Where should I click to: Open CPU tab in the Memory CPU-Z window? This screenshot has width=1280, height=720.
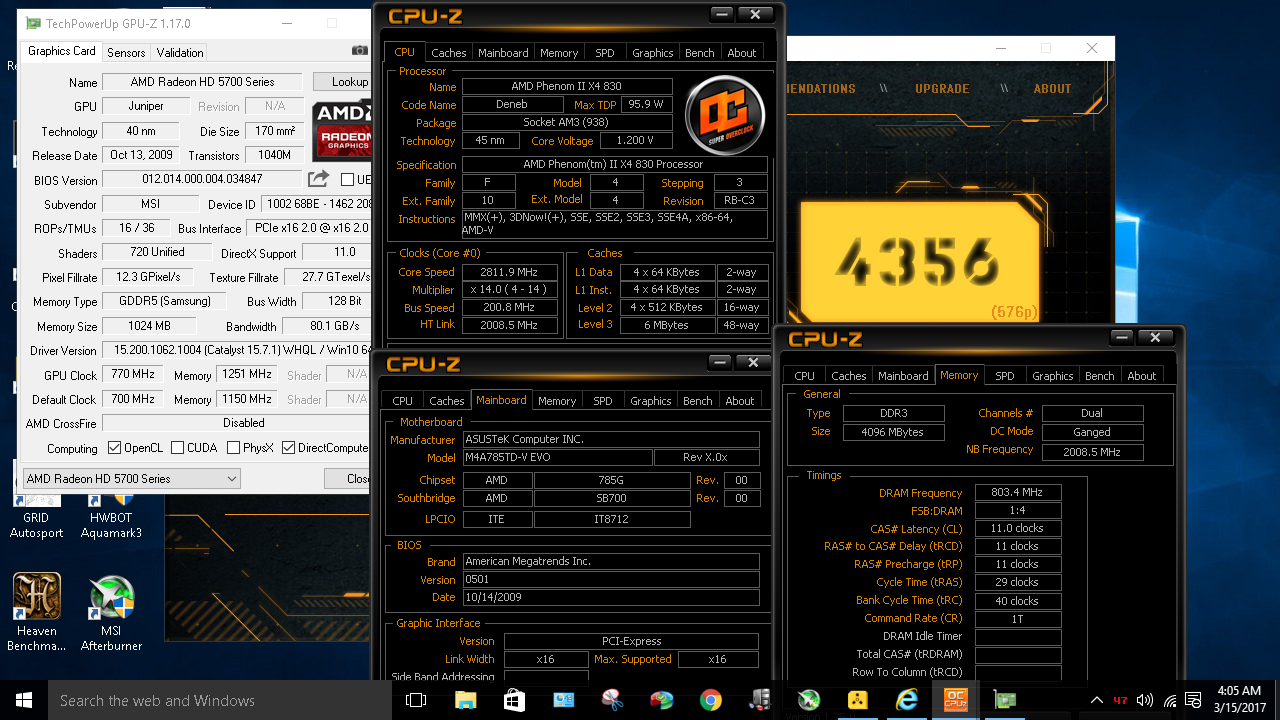click(804, 376)
